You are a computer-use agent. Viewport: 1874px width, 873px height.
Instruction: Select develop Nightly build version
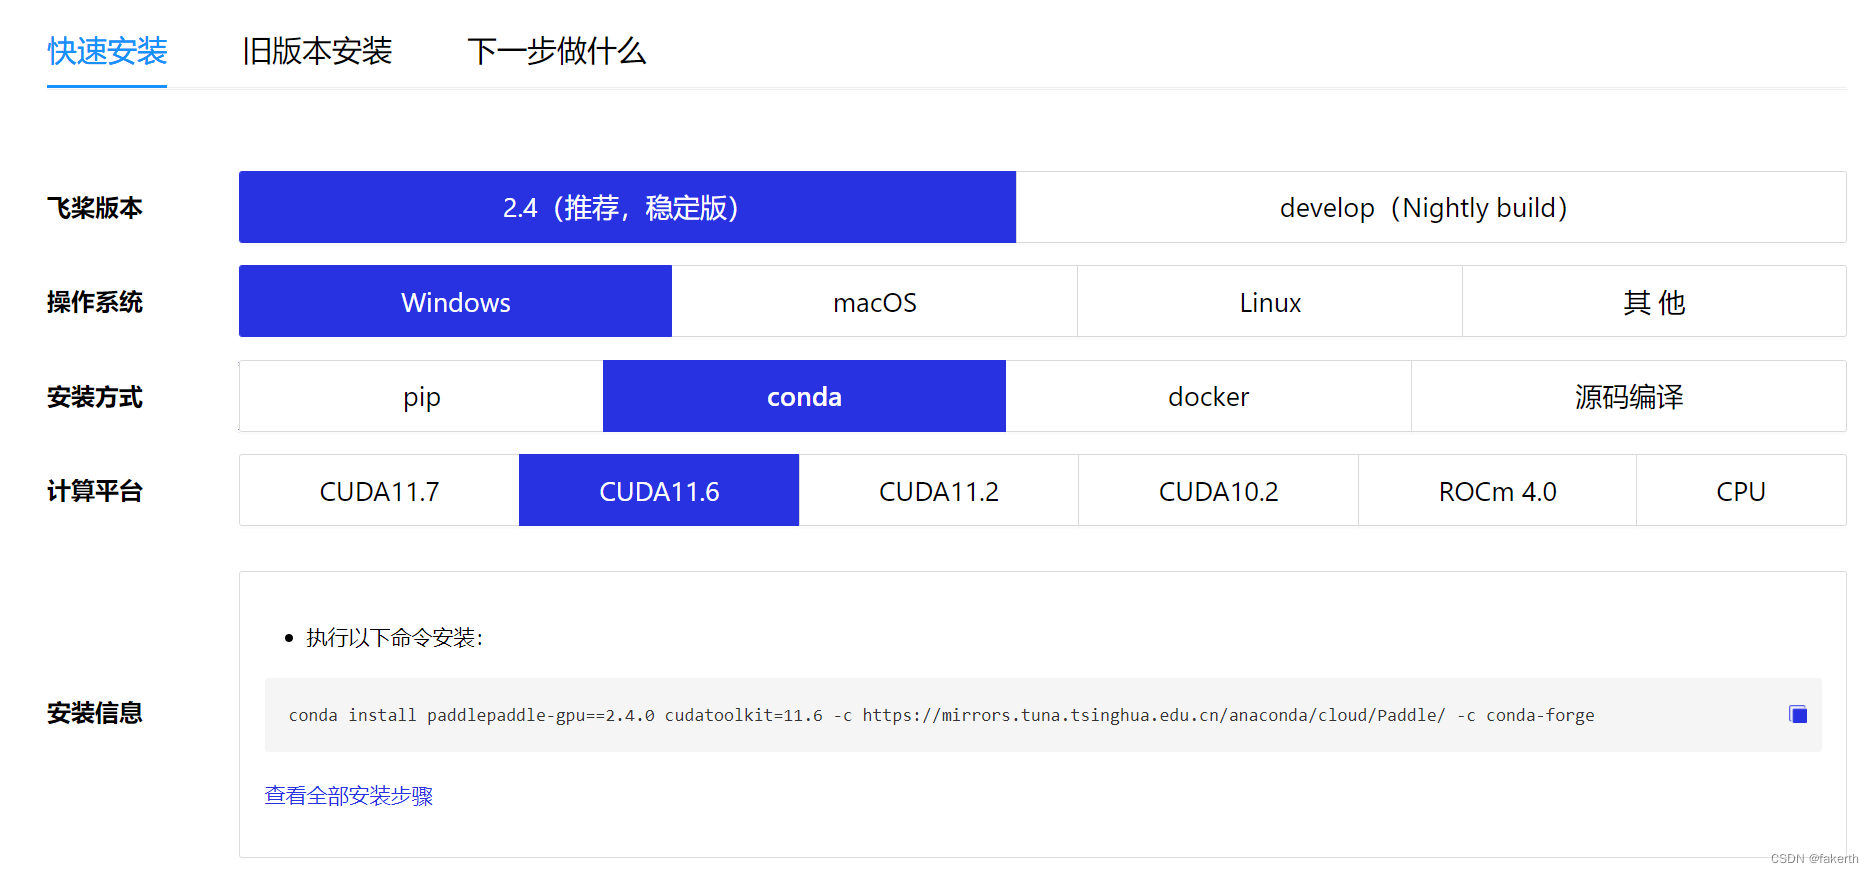coord(1431,207)
